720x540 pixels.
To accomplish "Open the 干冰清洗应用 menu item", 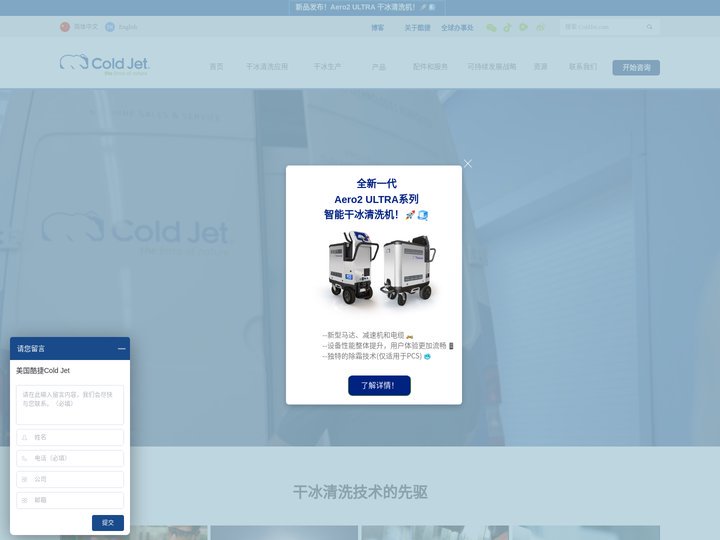I will point(267,67).
